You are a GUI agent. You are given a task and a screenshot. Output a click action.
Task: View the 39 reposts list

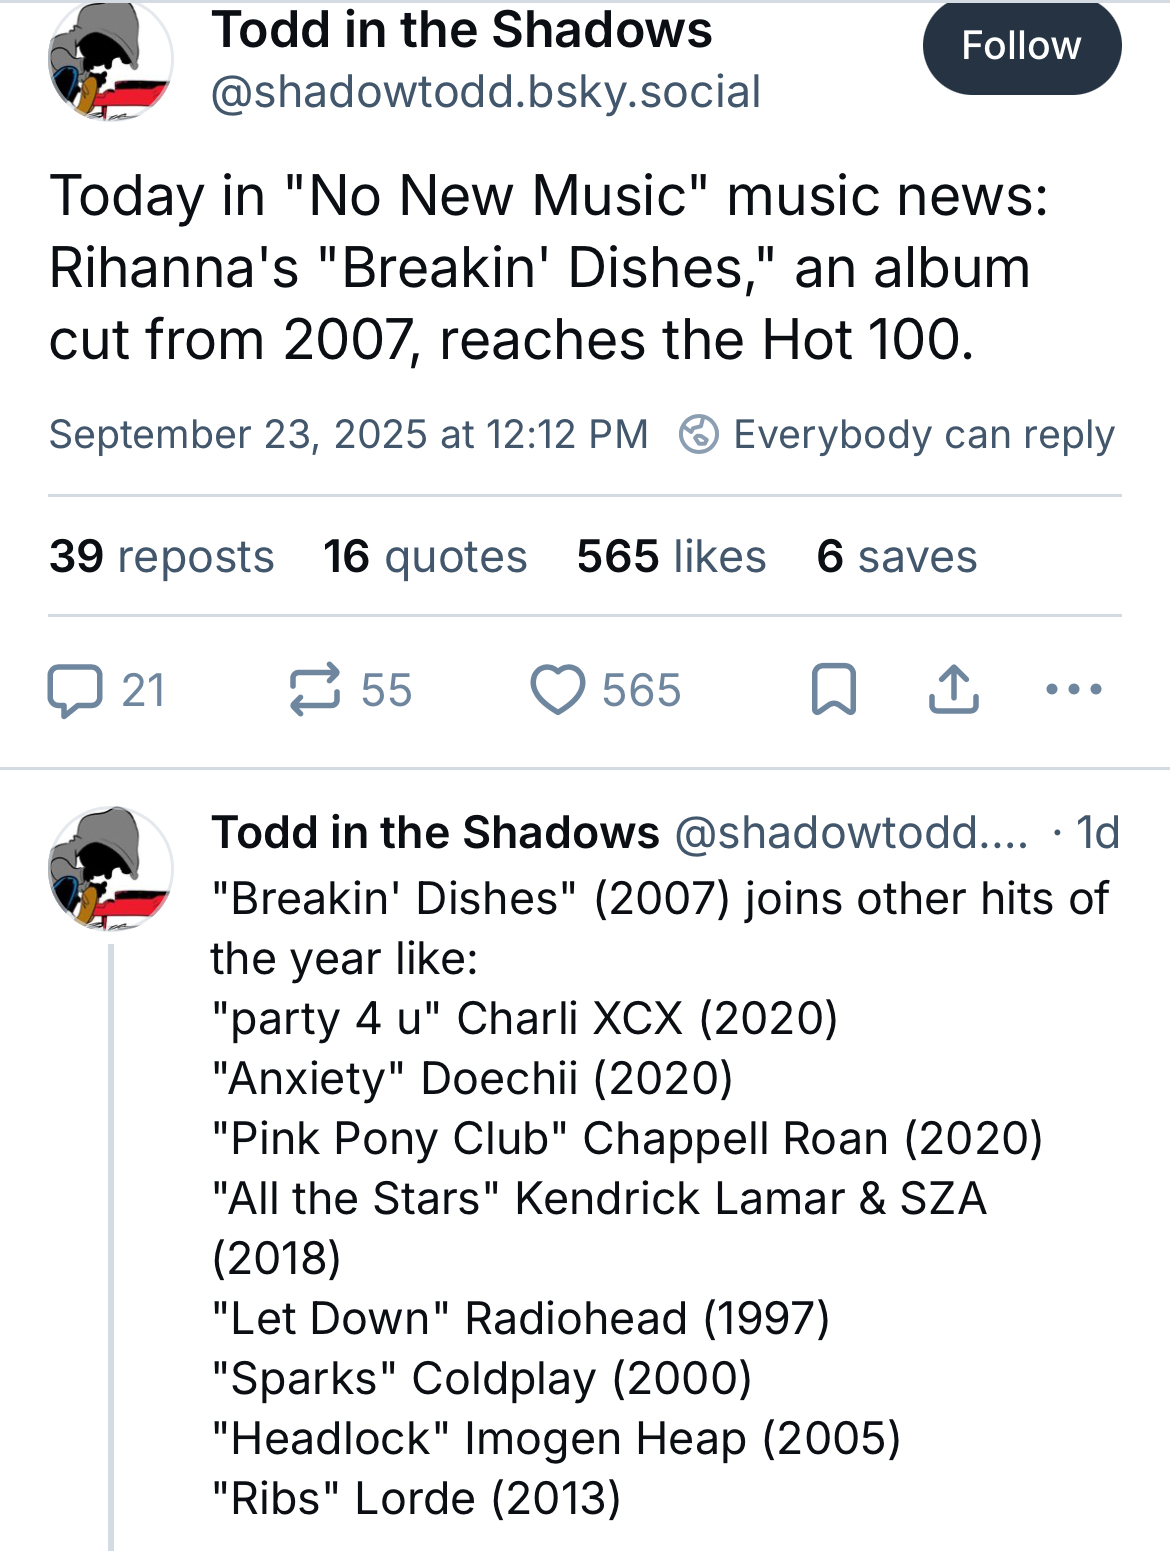point(161,556)
